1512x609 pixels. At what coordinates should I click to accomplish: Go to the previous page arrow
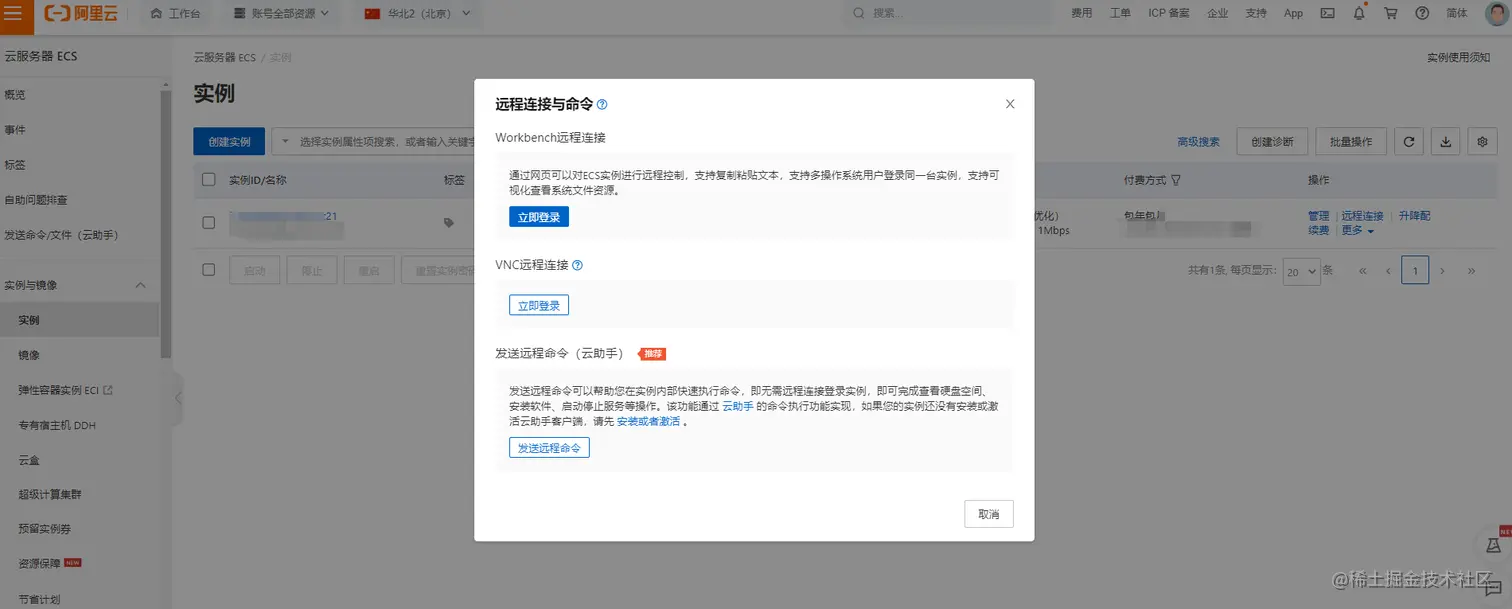(1388, 271)
